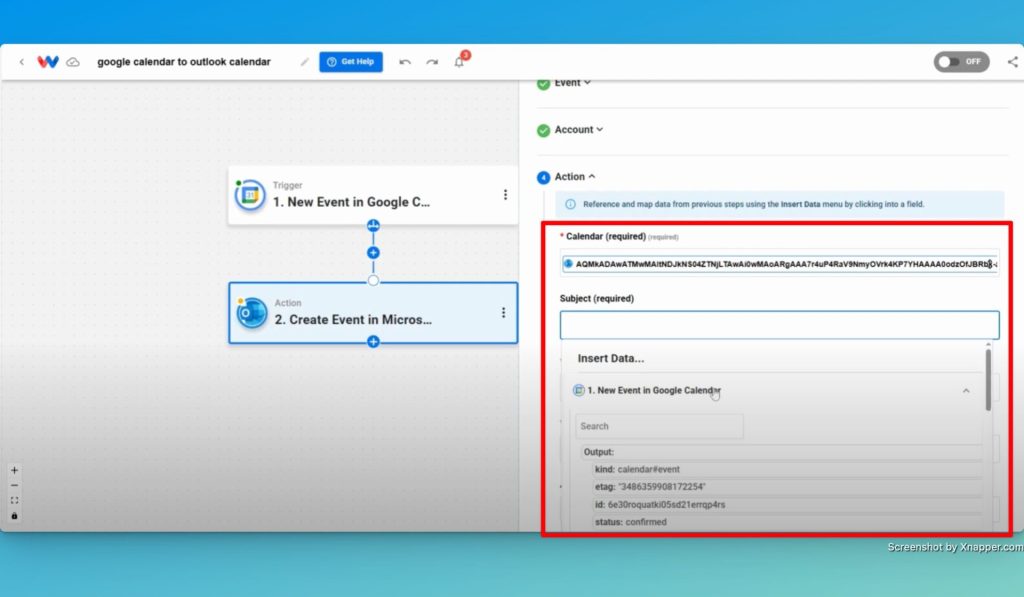Click the Get Help button
The image size is (1024, 597).
coord(351,61)
